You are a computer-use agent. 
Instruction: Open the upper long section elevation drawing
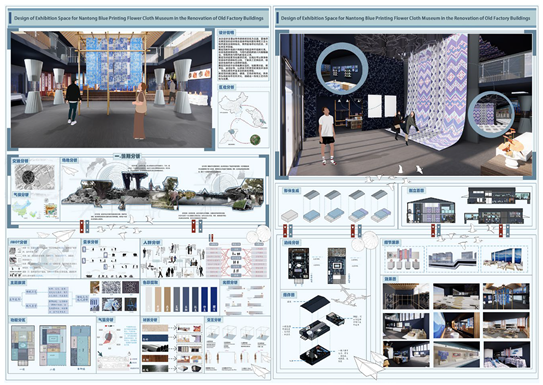(x=499, y=196)
